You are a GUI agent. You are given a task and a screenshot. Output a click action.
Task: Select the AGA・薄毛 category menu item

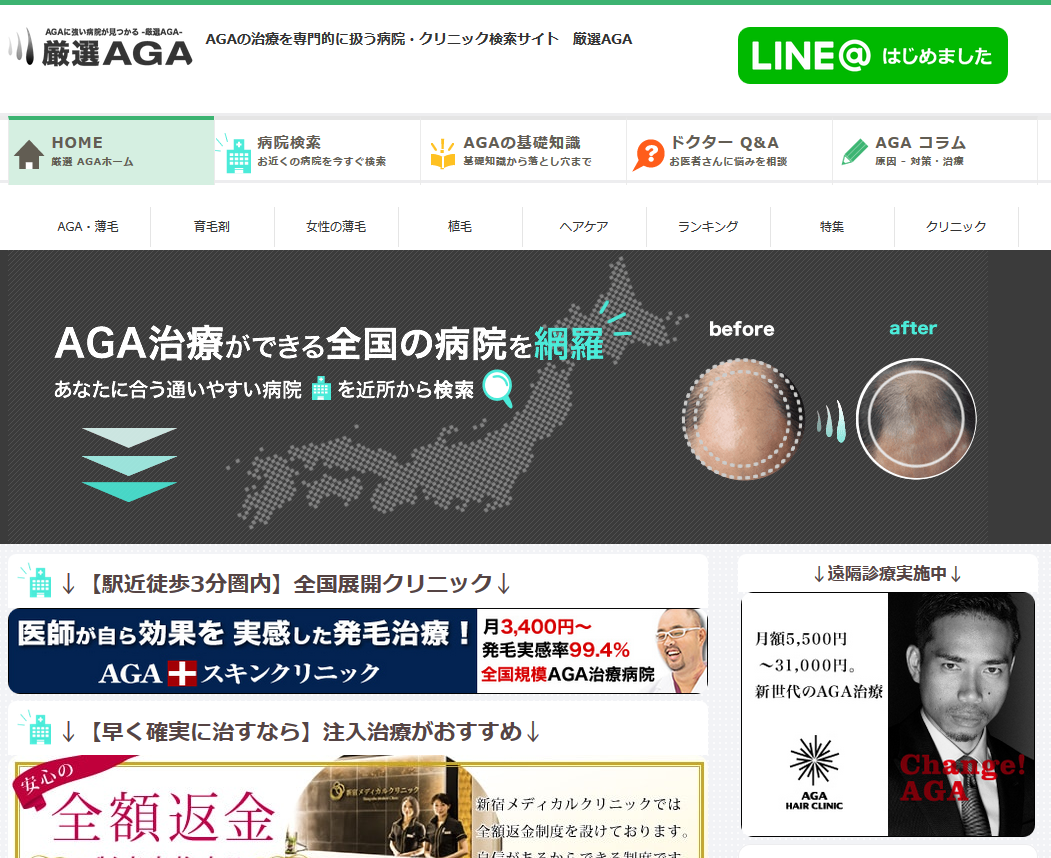[x=88, y=227]
